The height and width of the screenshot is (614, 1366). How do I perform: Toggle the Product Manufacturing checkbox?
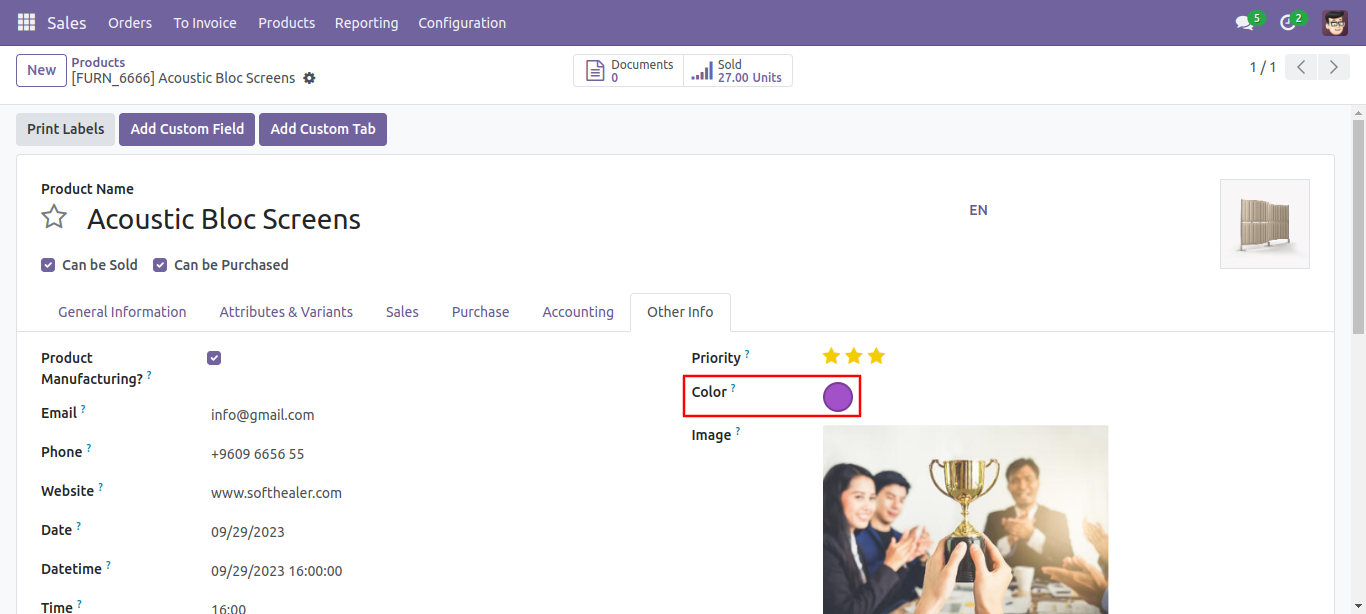click(214, 358)
